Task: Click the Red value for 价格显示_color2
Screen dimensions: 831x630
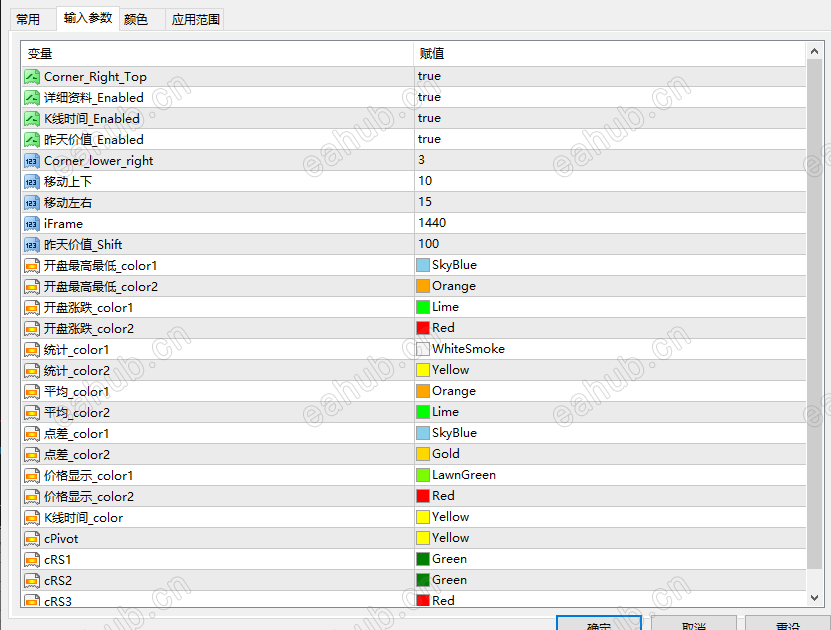Action: click(x=443, y=496)
